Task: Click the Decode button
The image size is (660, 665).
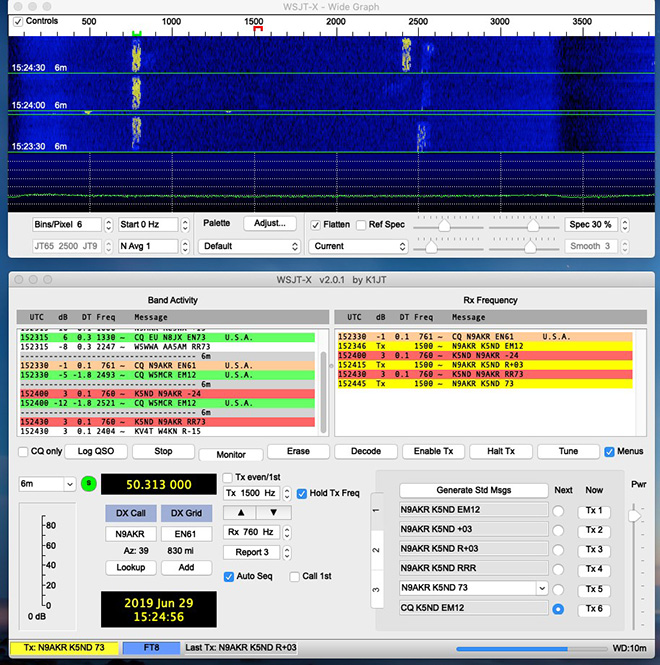Action: tap(366, 451)
